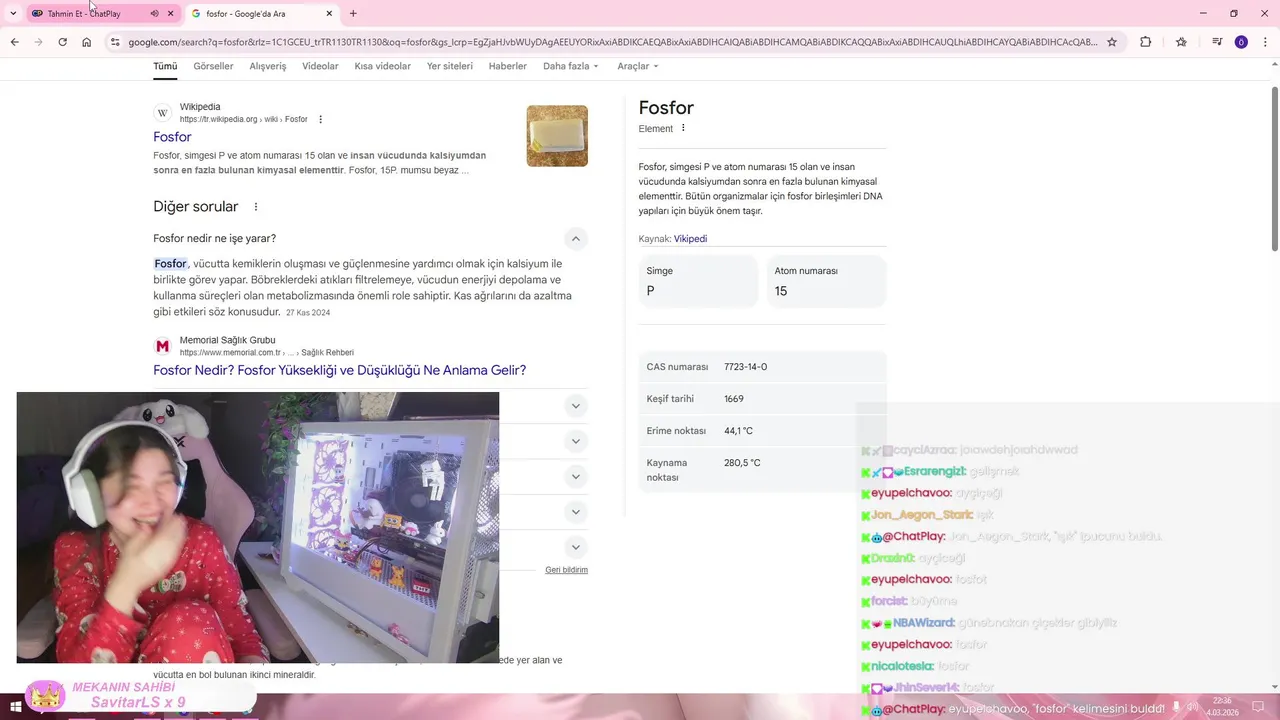Open the tab search dropdown arrow
1280x720 pixels.
pos(13,13)
